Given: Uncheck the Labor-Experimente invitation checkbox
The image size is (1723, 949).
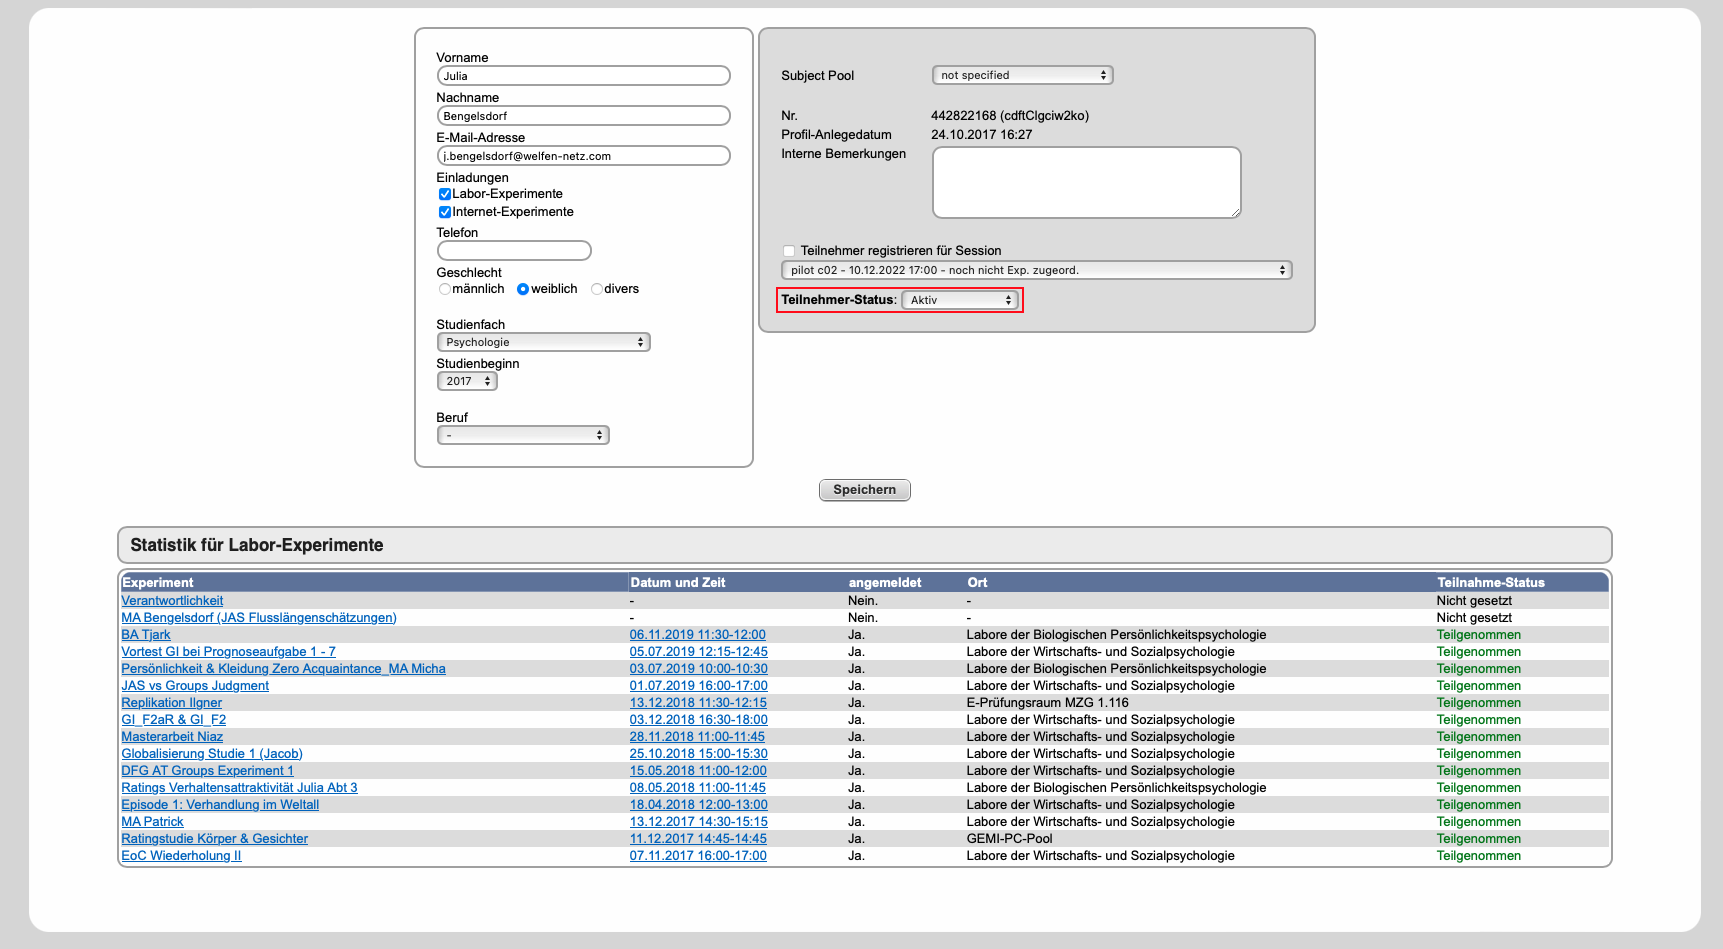Looking at the screenshot, I should pyautogui.click(x=444, y=194).
